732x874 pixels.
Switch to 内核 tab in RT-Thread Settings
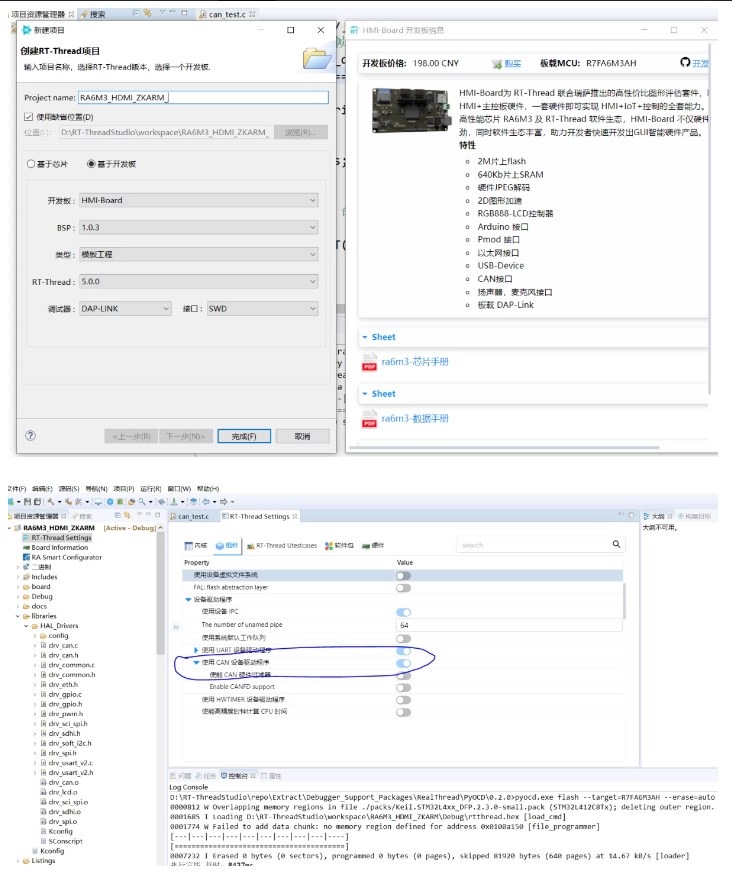point(196,545)
